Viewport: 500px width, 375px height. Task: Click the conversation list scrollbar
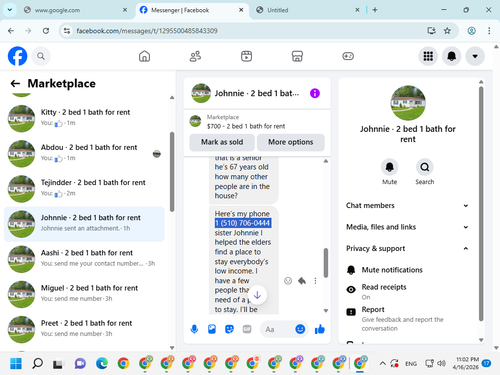click(172, 172)
